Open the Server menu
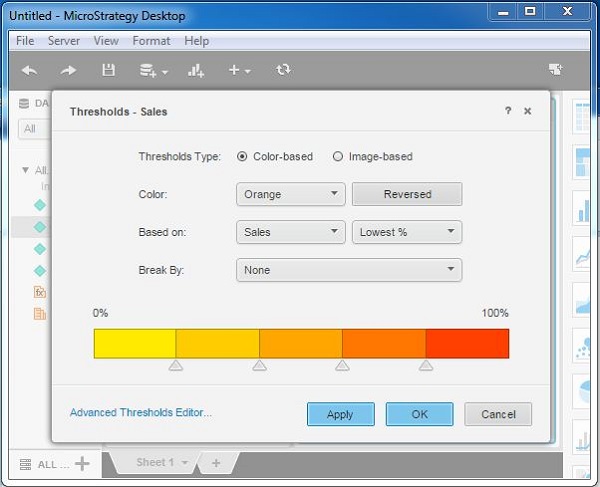 pyautogui.click(x=64, y=41)
